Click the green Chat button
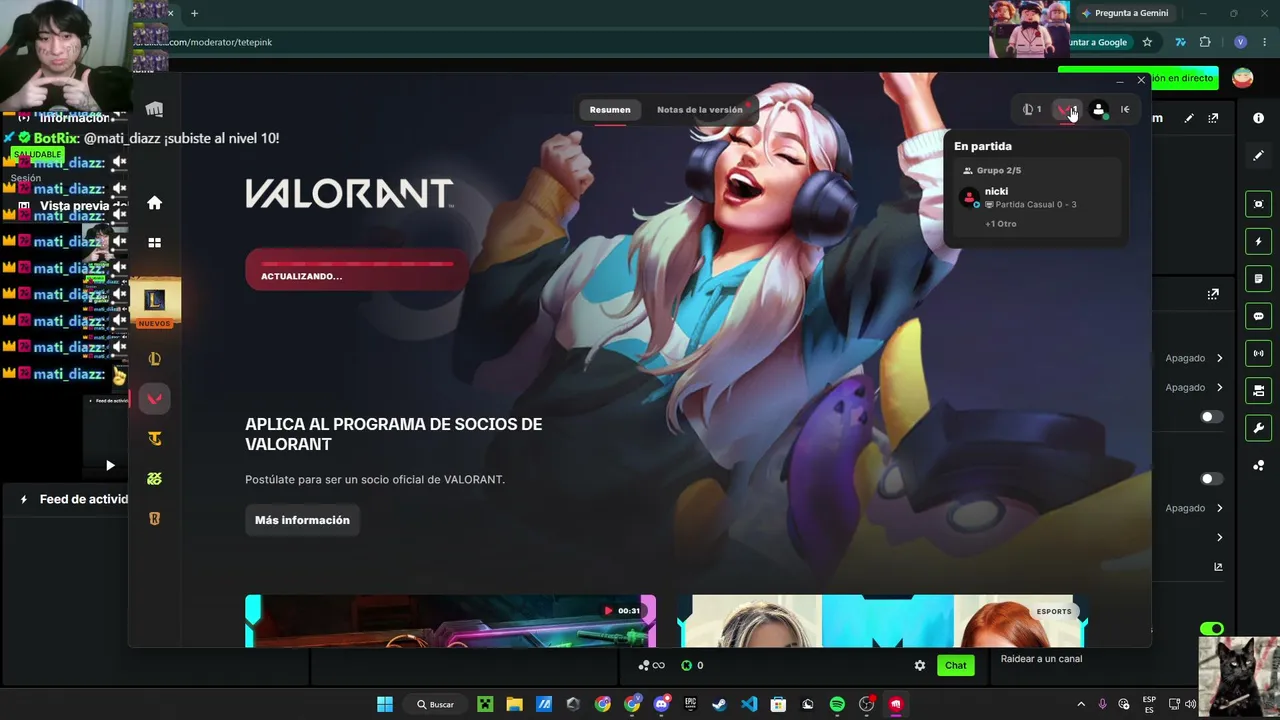The width and height of the screenshot is (1280, 720). tap(956, 665)
